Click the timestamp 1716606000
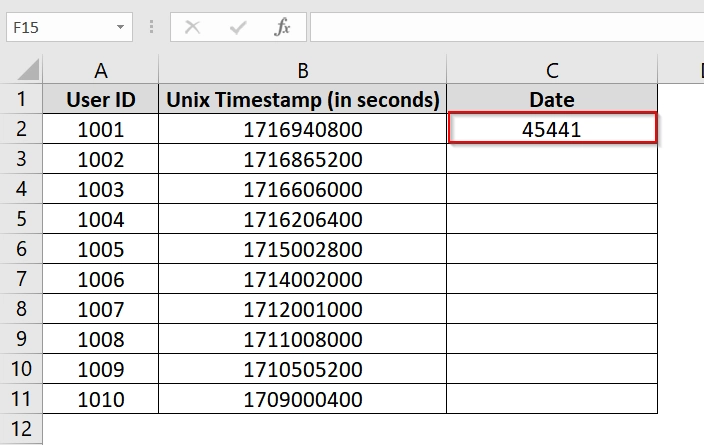 click(x=303, y=189)
